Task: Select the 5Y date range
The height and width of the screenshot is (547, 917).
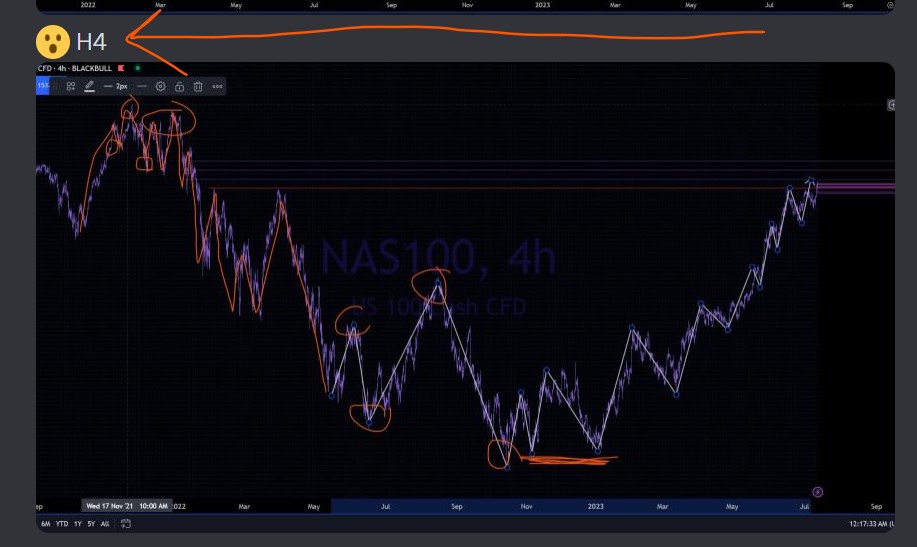Action: click(x=91, y=524)
